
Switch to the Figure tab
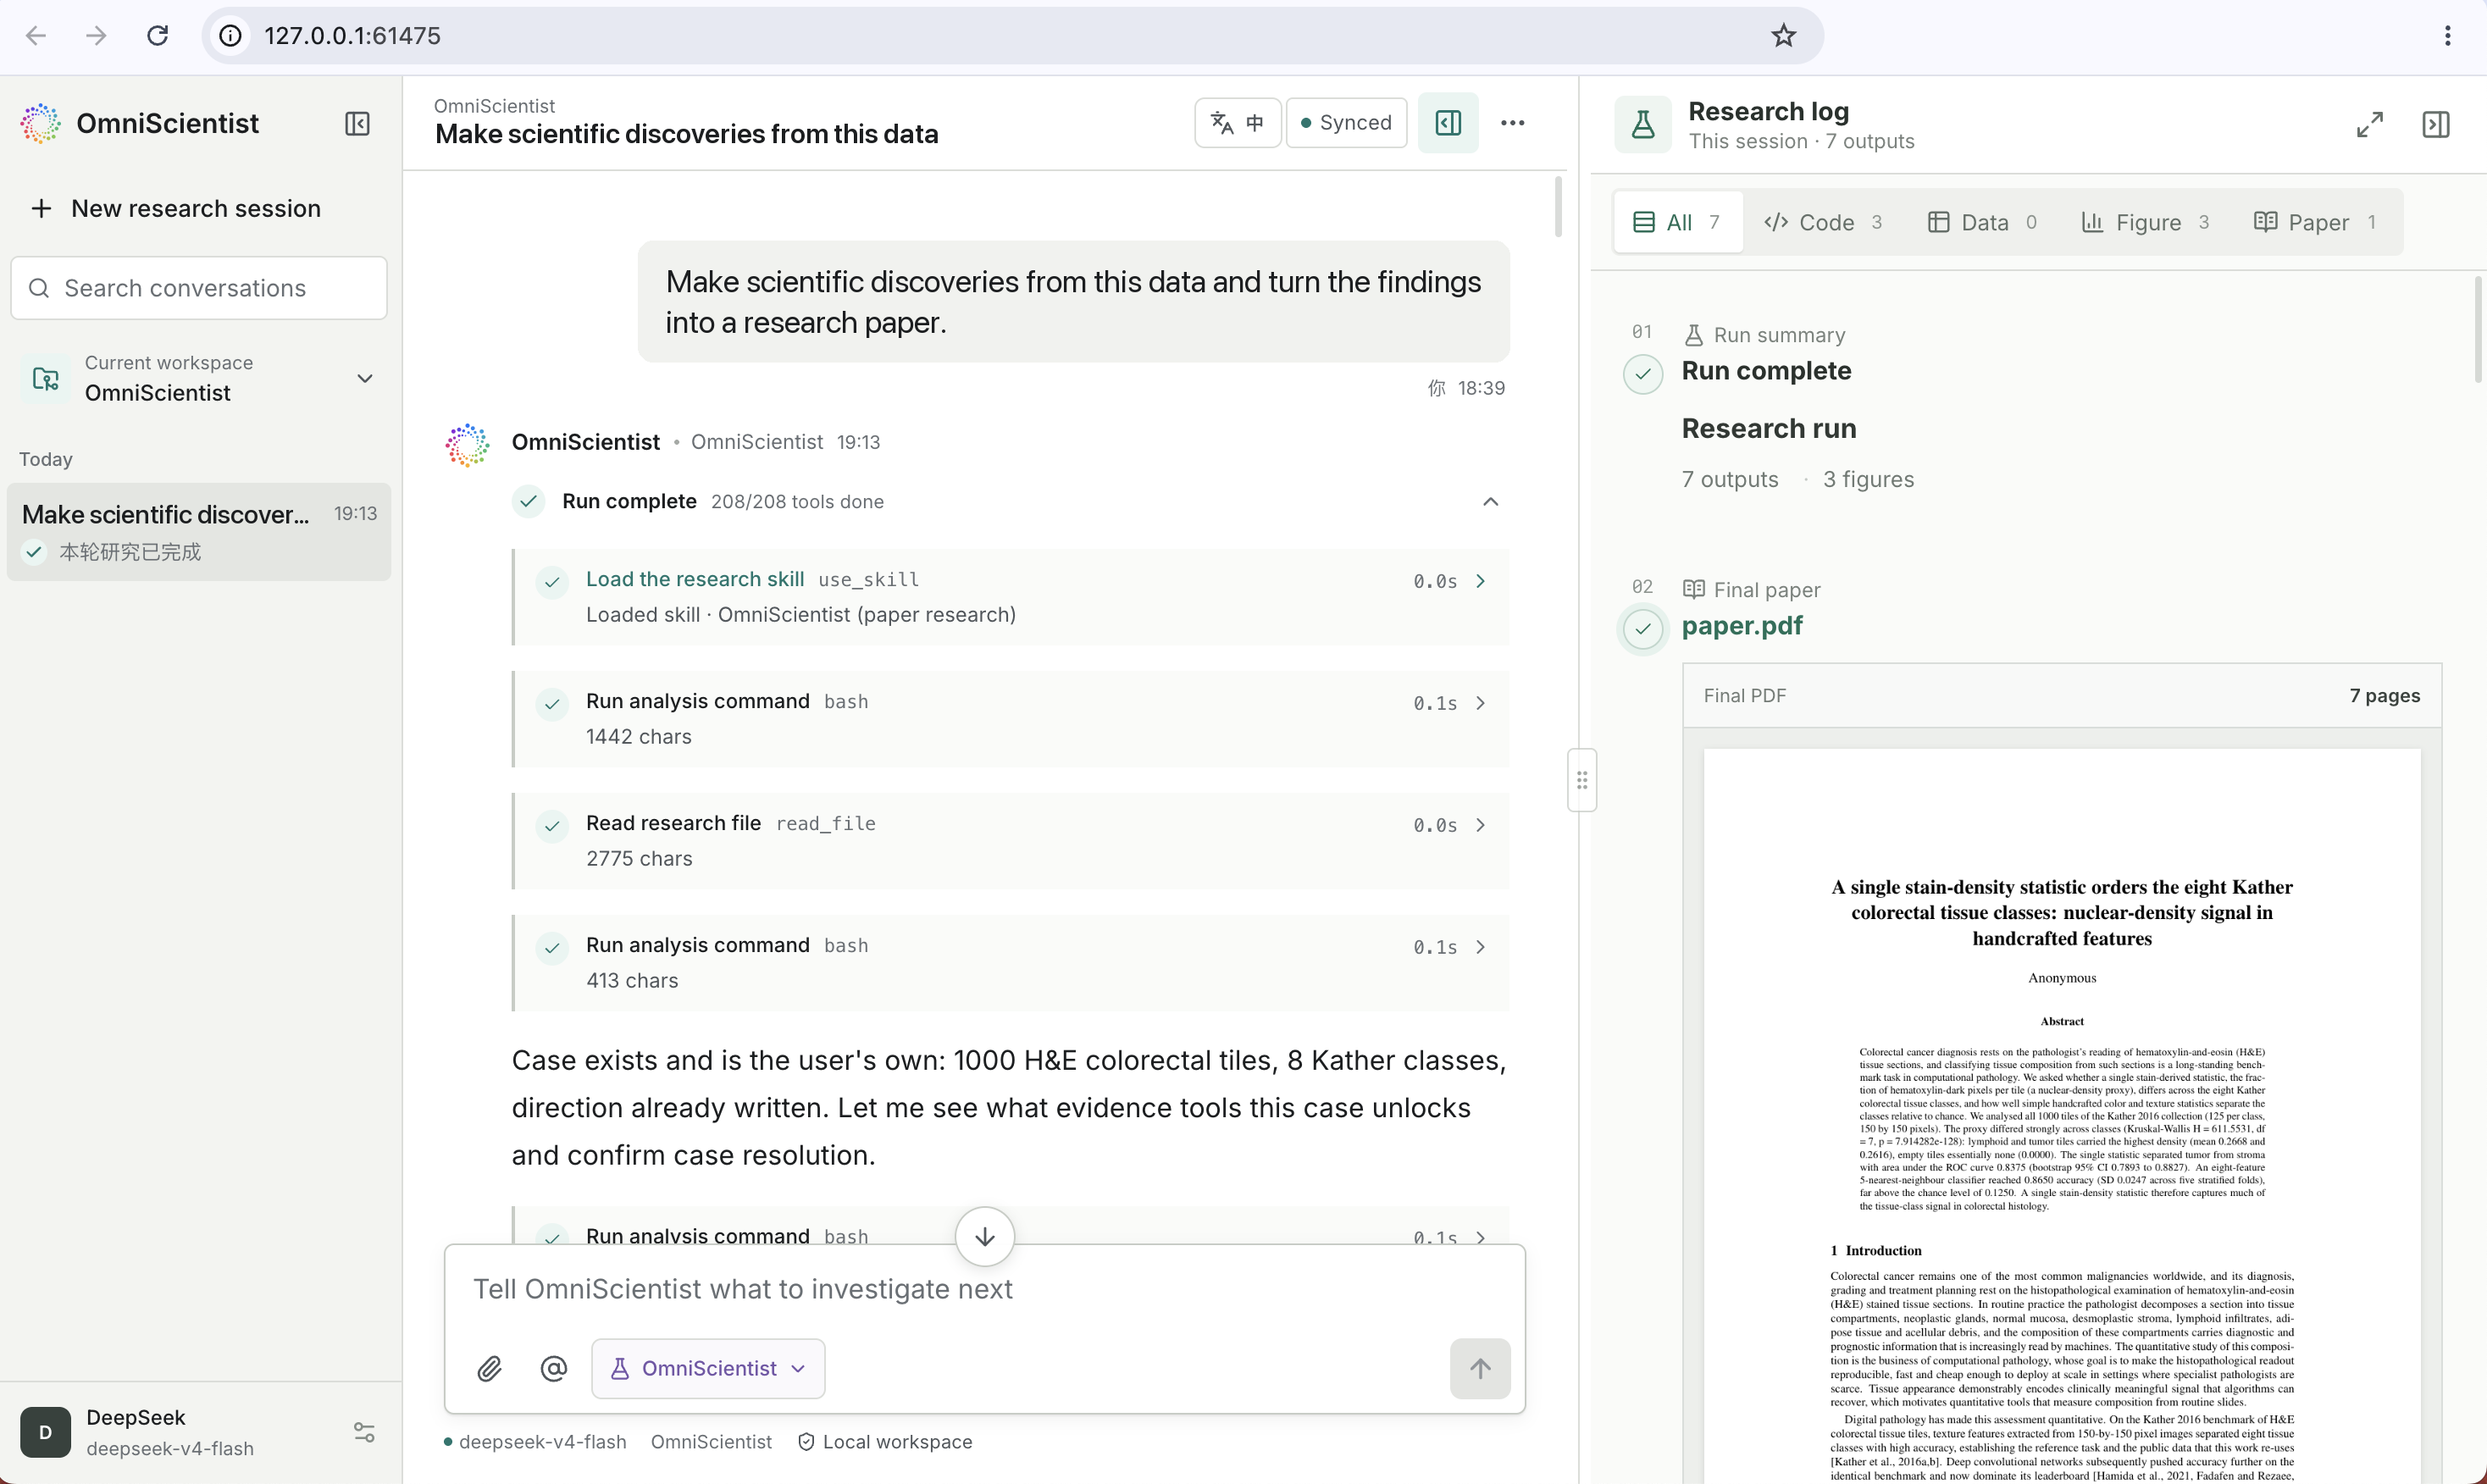click(2145, 222)
